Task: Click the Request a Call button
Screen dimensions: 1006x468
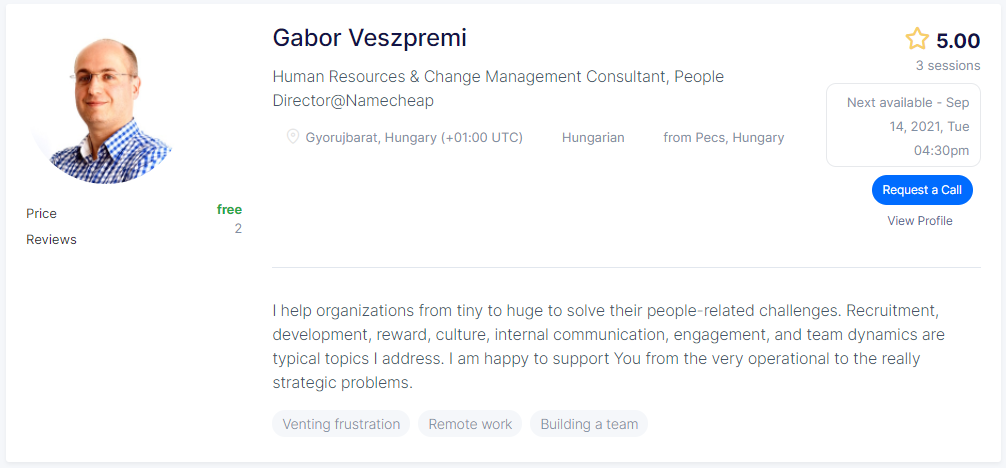Action: click(922, 190)
